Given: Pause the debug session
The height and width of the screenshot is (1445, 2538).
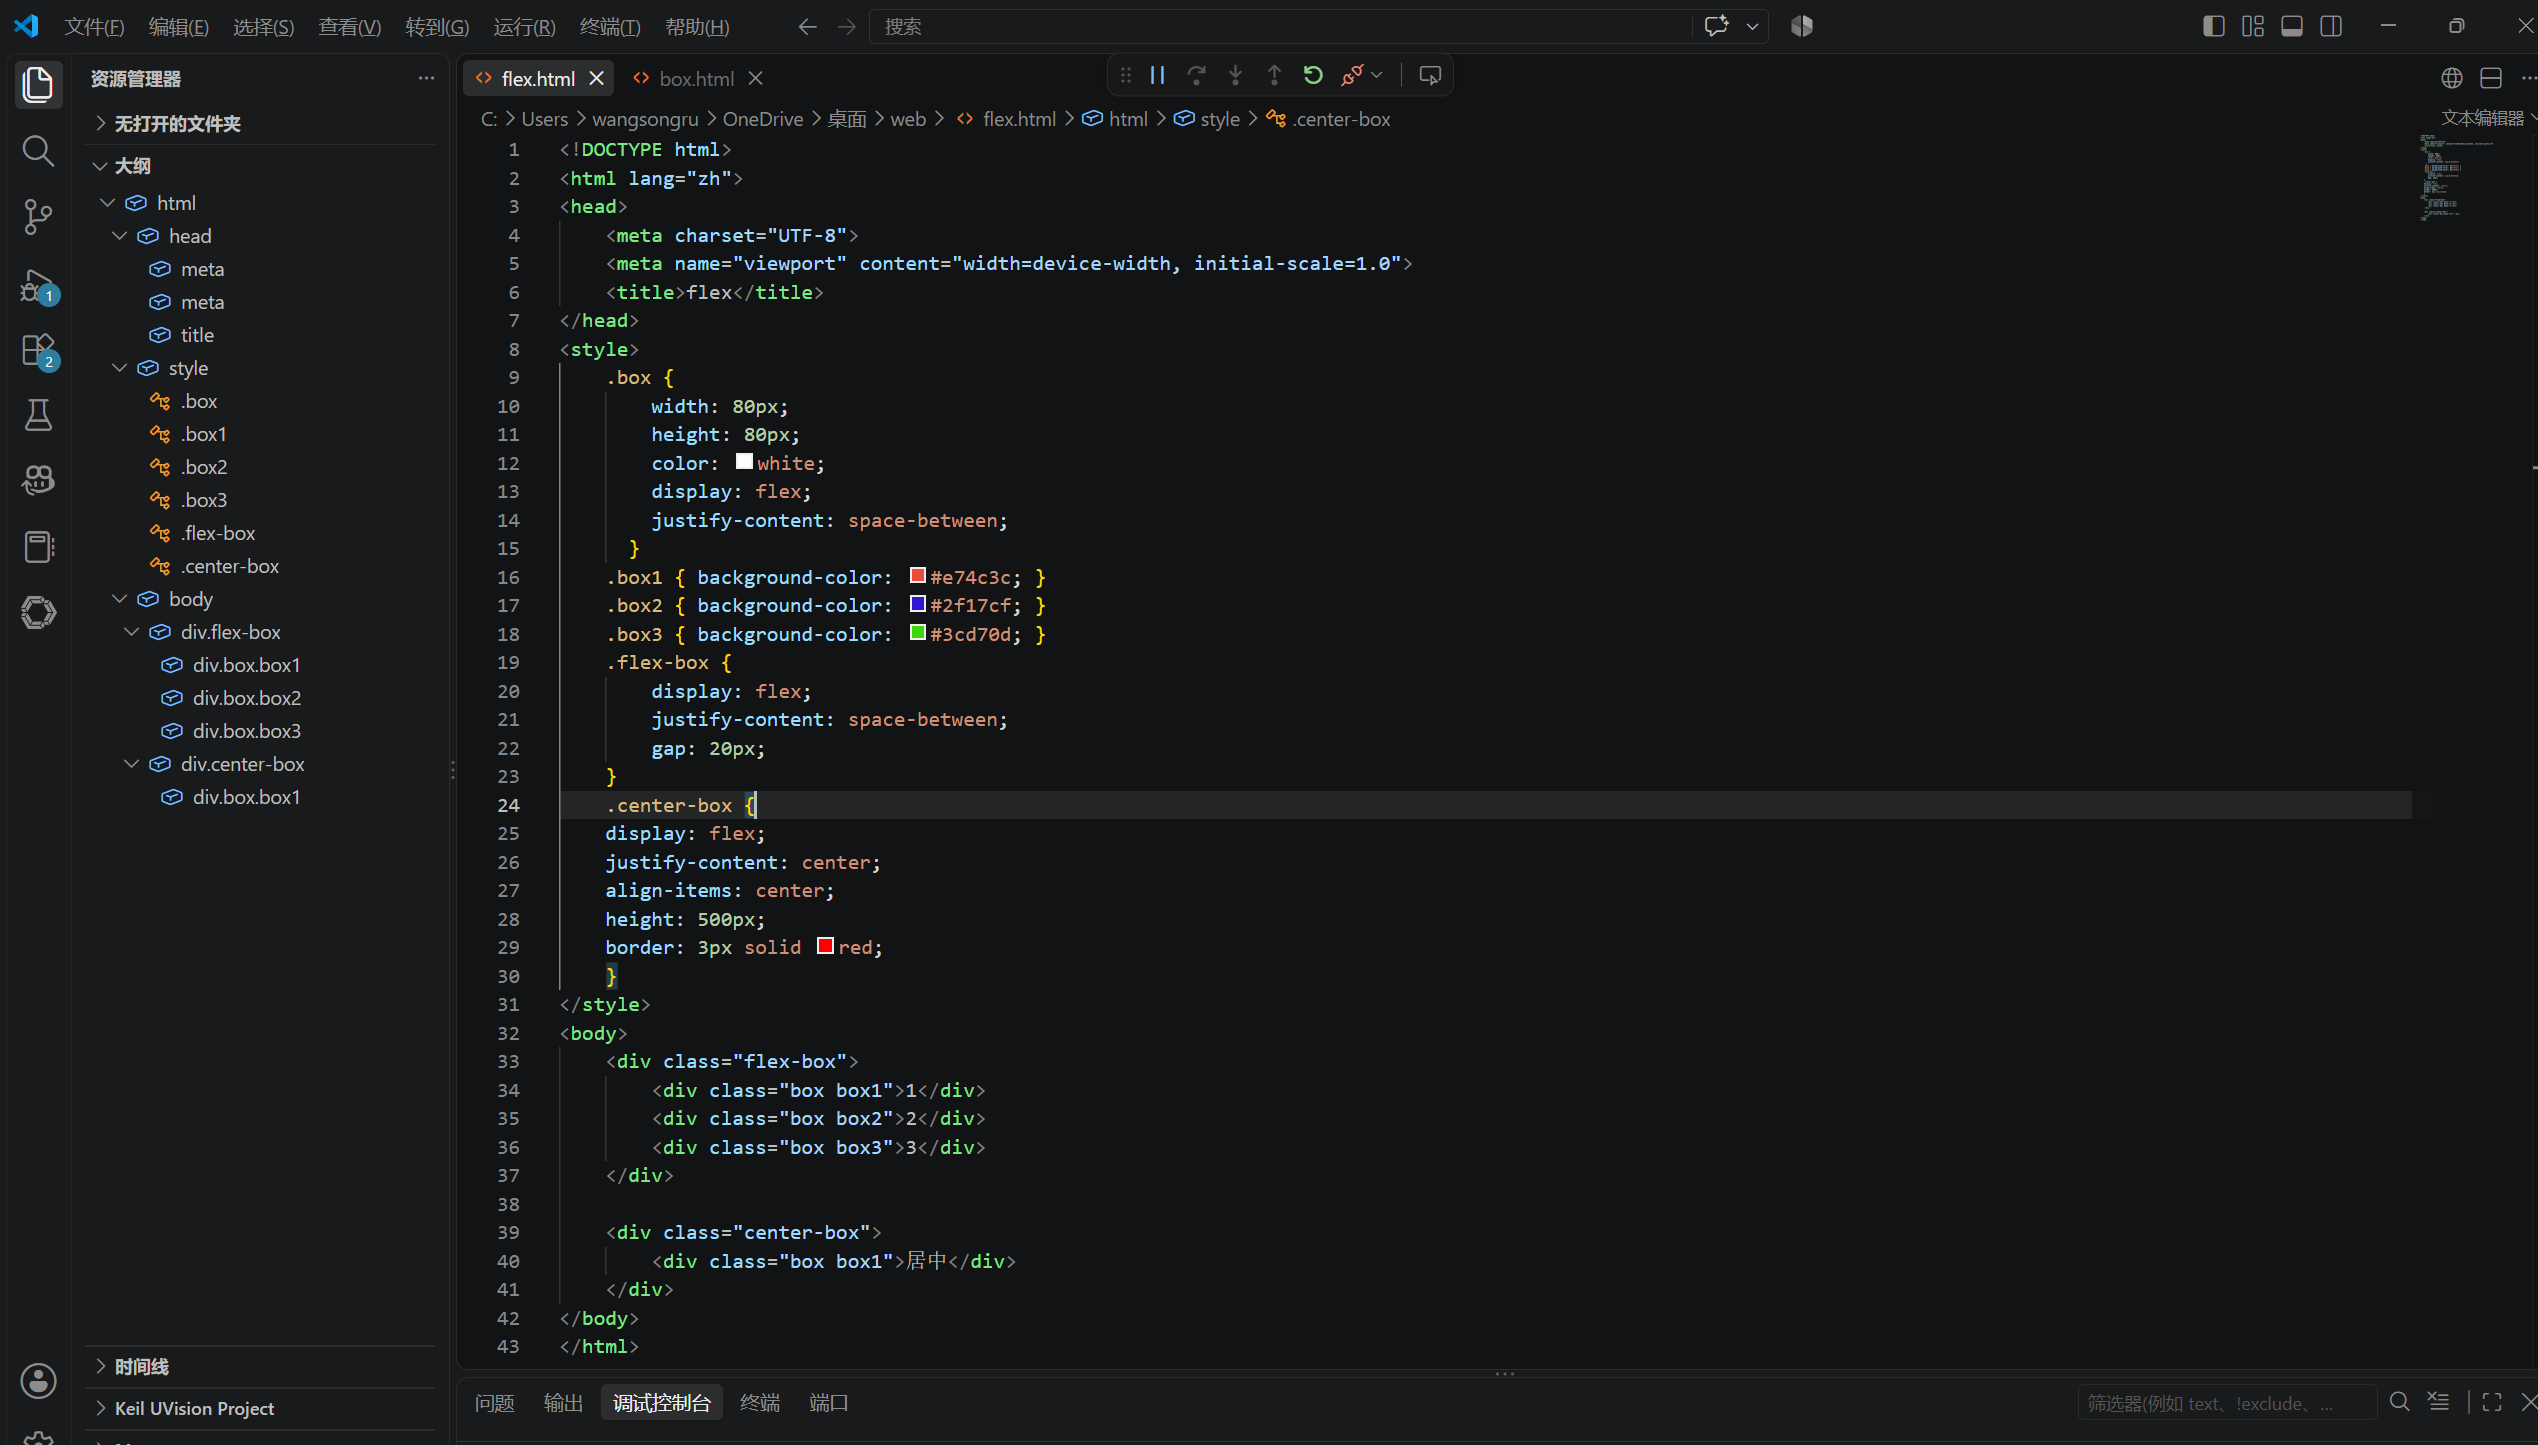Looking at the screenshot, I should (1158, 75).
